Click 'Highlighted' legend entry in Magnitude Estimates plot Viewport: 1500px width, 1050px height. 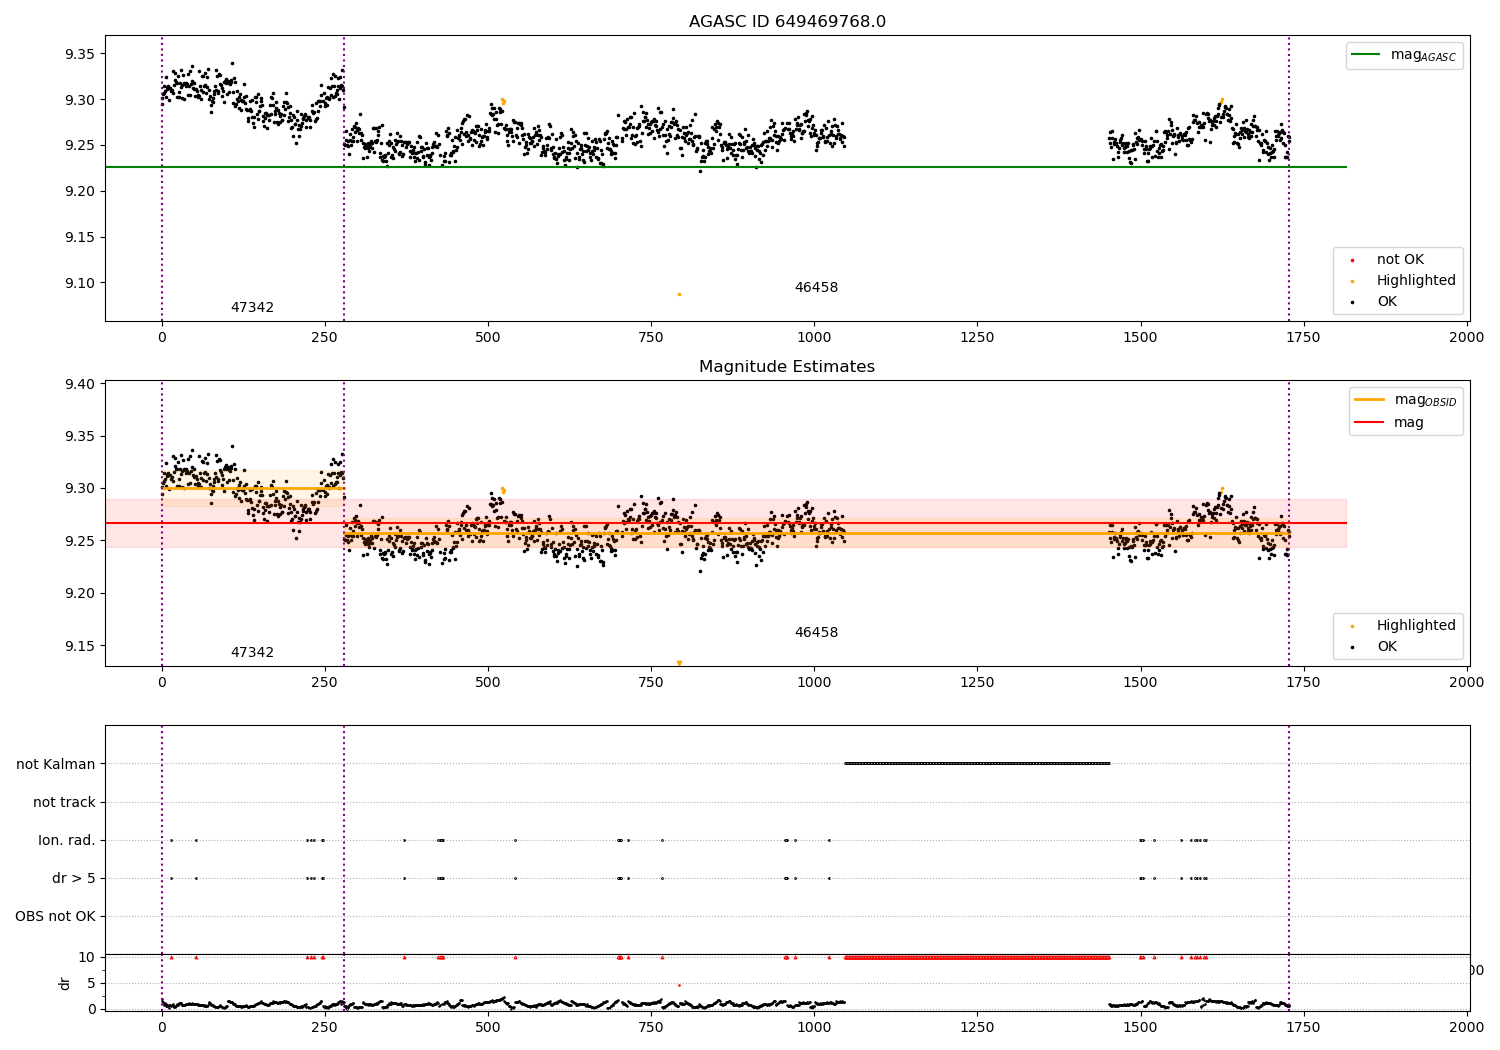point(1403,625)
